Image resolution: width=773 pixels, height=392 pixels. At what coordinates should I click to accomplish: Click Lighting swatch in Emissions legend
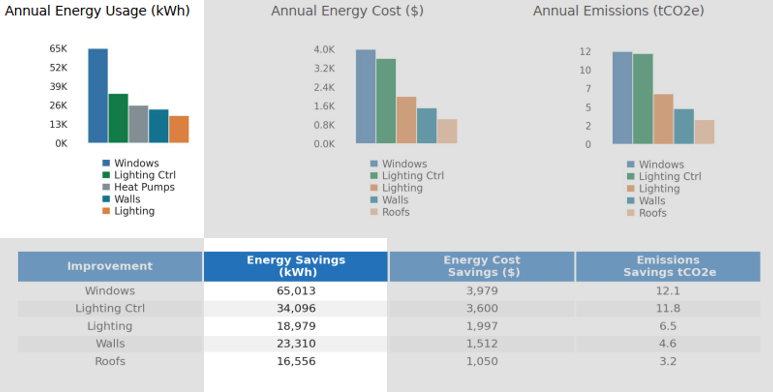tap(631, 189)
